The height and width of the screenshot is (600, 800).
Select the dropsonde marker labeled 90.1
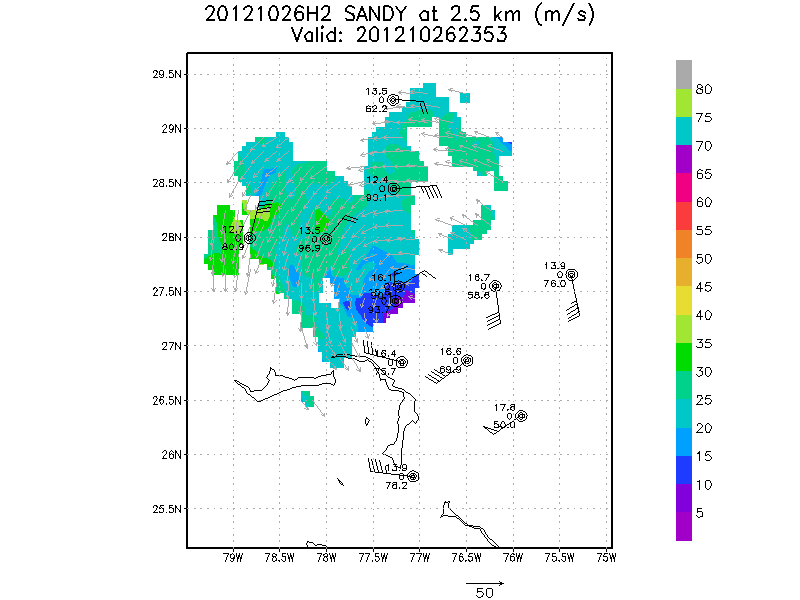(393, 189)
